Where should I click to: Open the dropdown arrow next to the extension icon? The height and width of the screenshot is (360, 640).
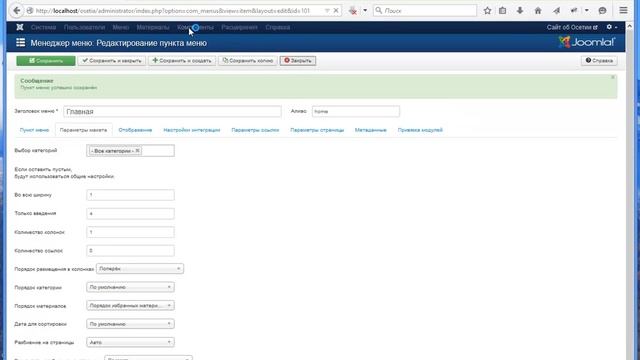click(365, 11)
